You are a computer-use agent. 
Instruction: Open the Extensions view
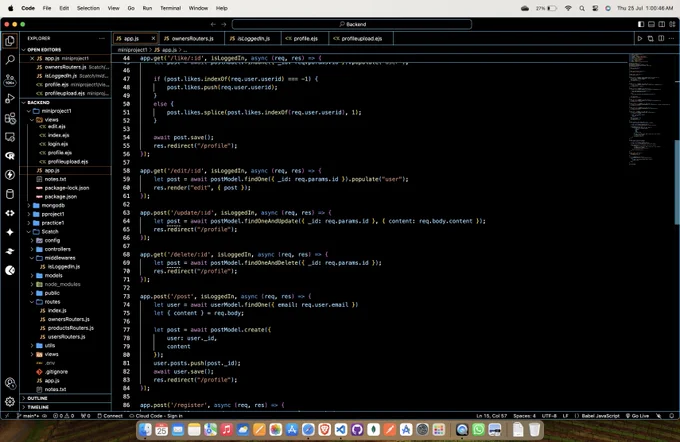(x=10, y=118)
